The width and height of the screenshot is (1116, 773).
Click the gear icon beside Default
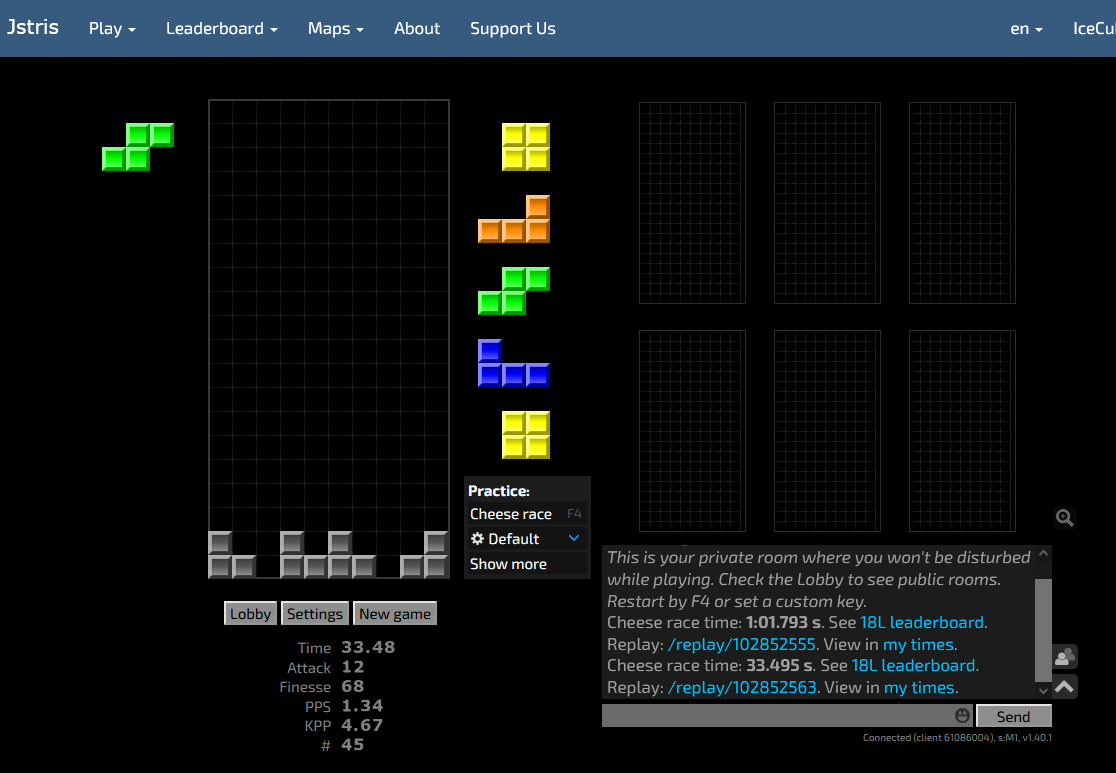pyautogui.click(x=477, y=539)
